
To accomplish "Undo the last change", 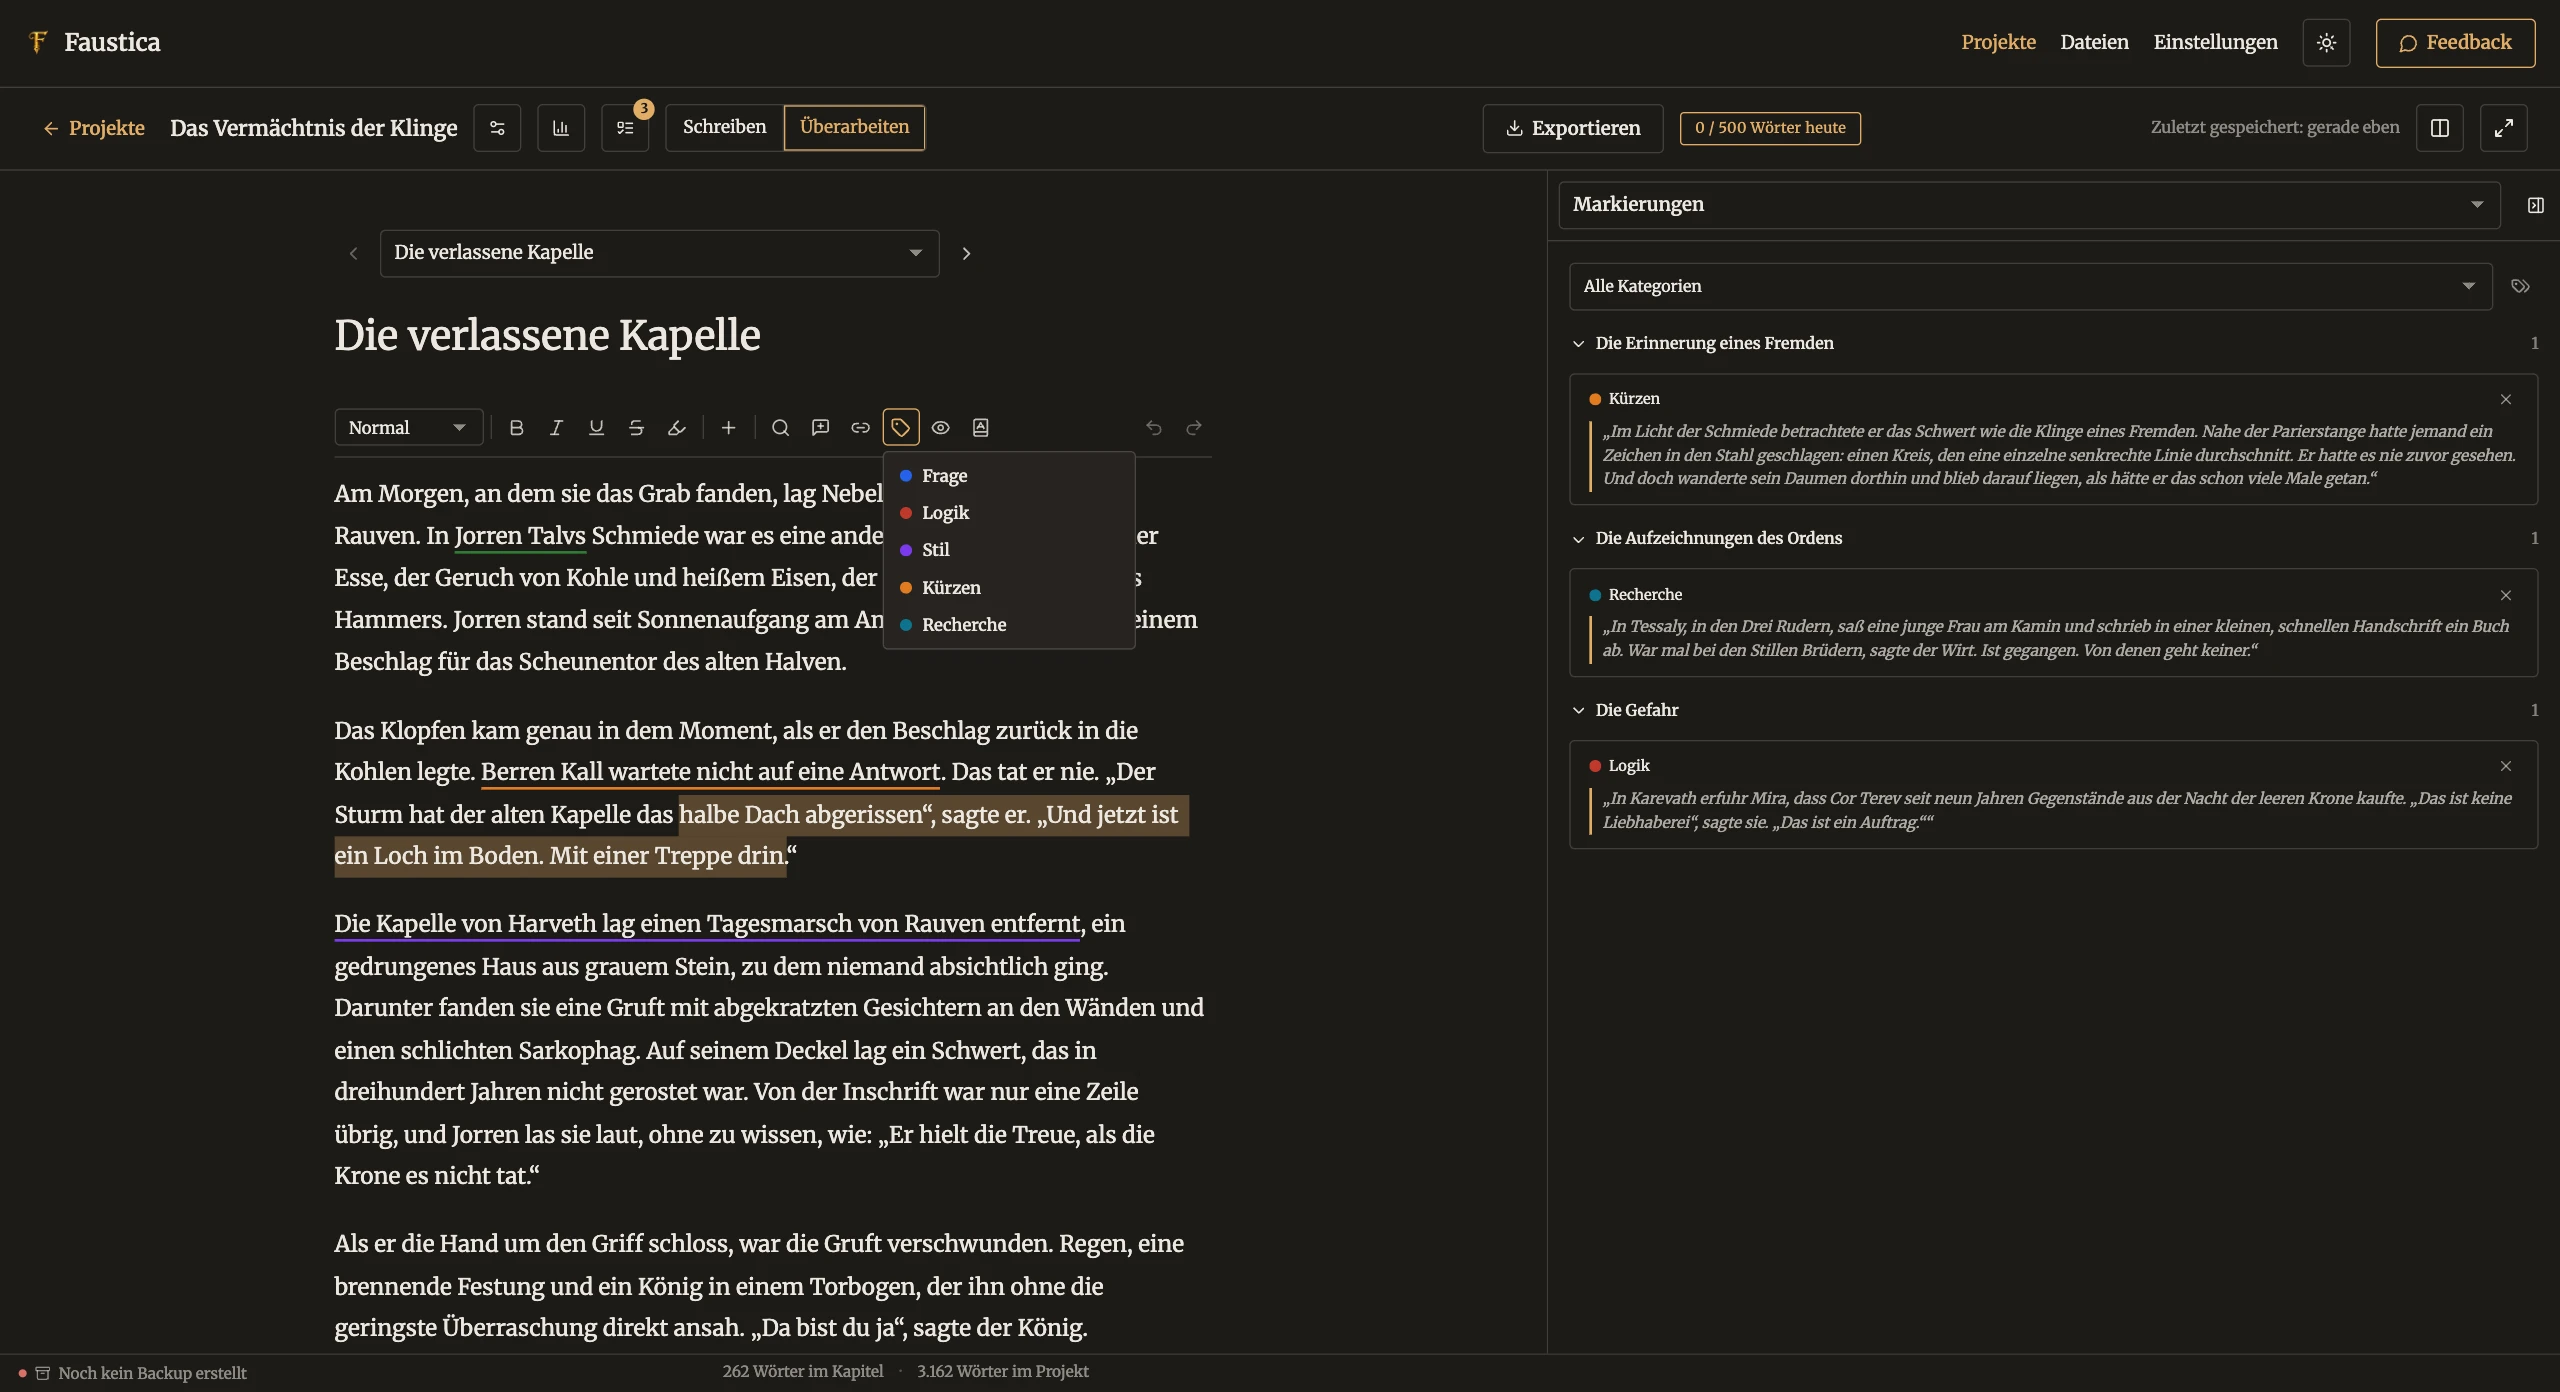I will coord(1153,428).
